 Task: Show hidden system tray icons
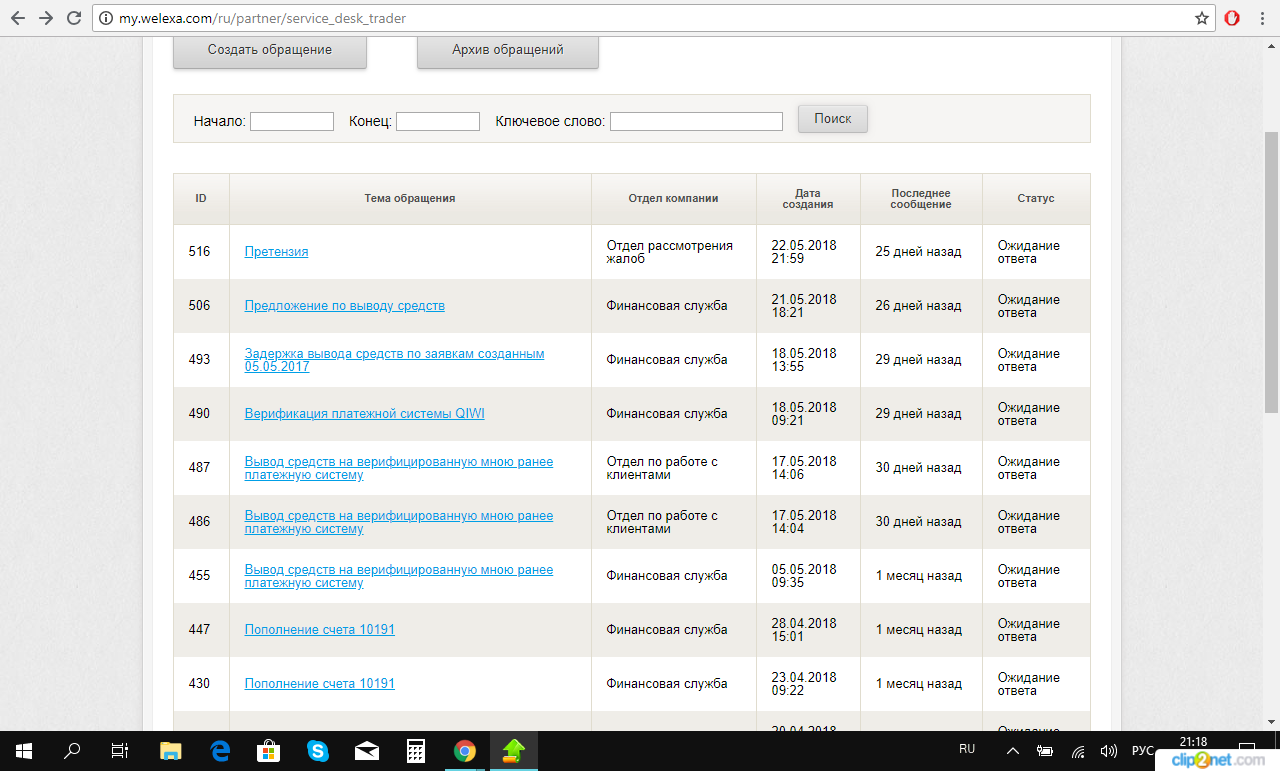tap(1013, 750)
